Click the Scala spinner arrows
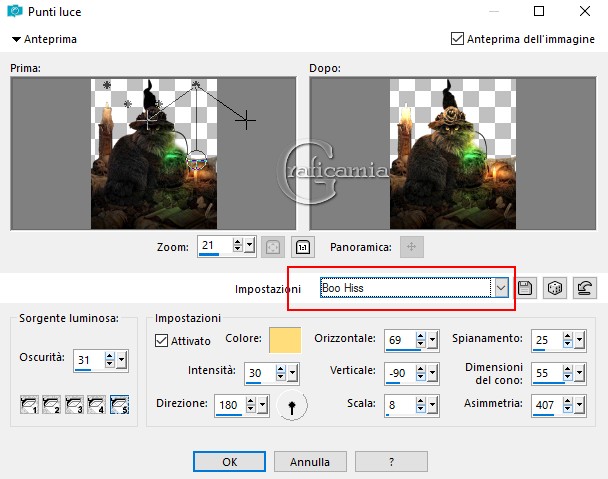The width and height of the screenshot is (608, 479). (x=421, y=405)
